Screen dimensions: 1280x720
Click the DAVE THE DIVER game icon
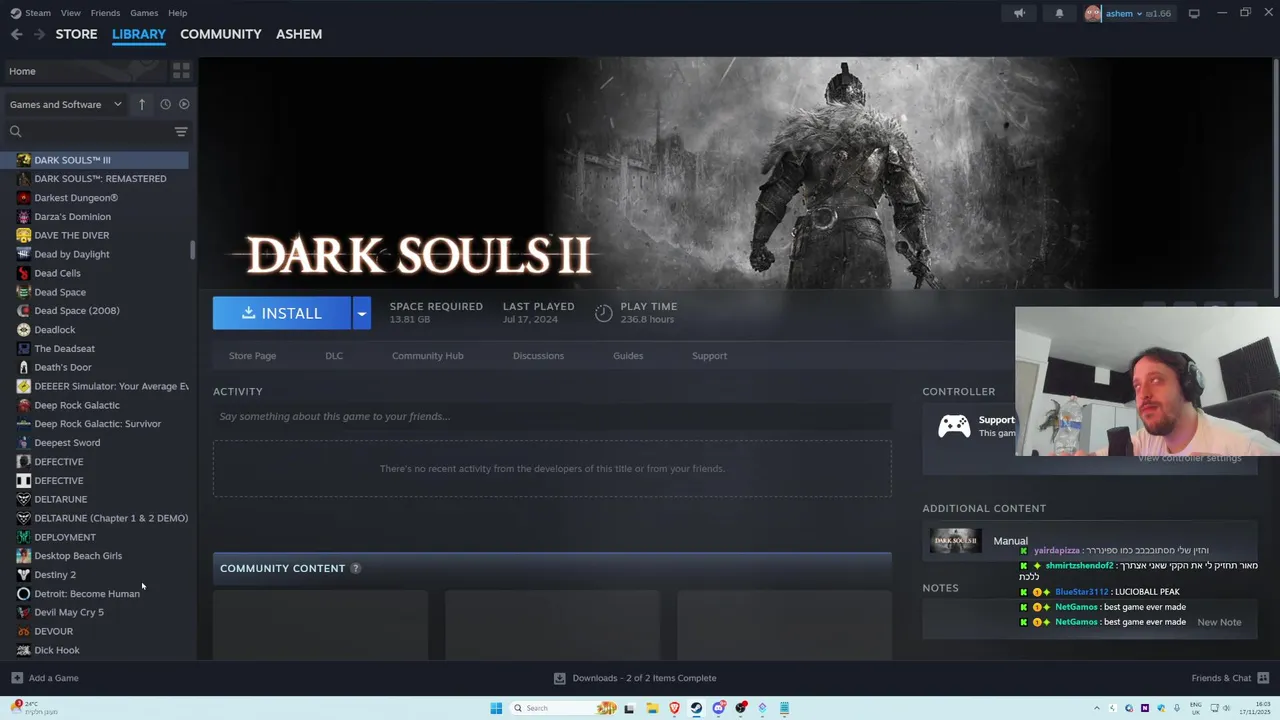(24, 235)
